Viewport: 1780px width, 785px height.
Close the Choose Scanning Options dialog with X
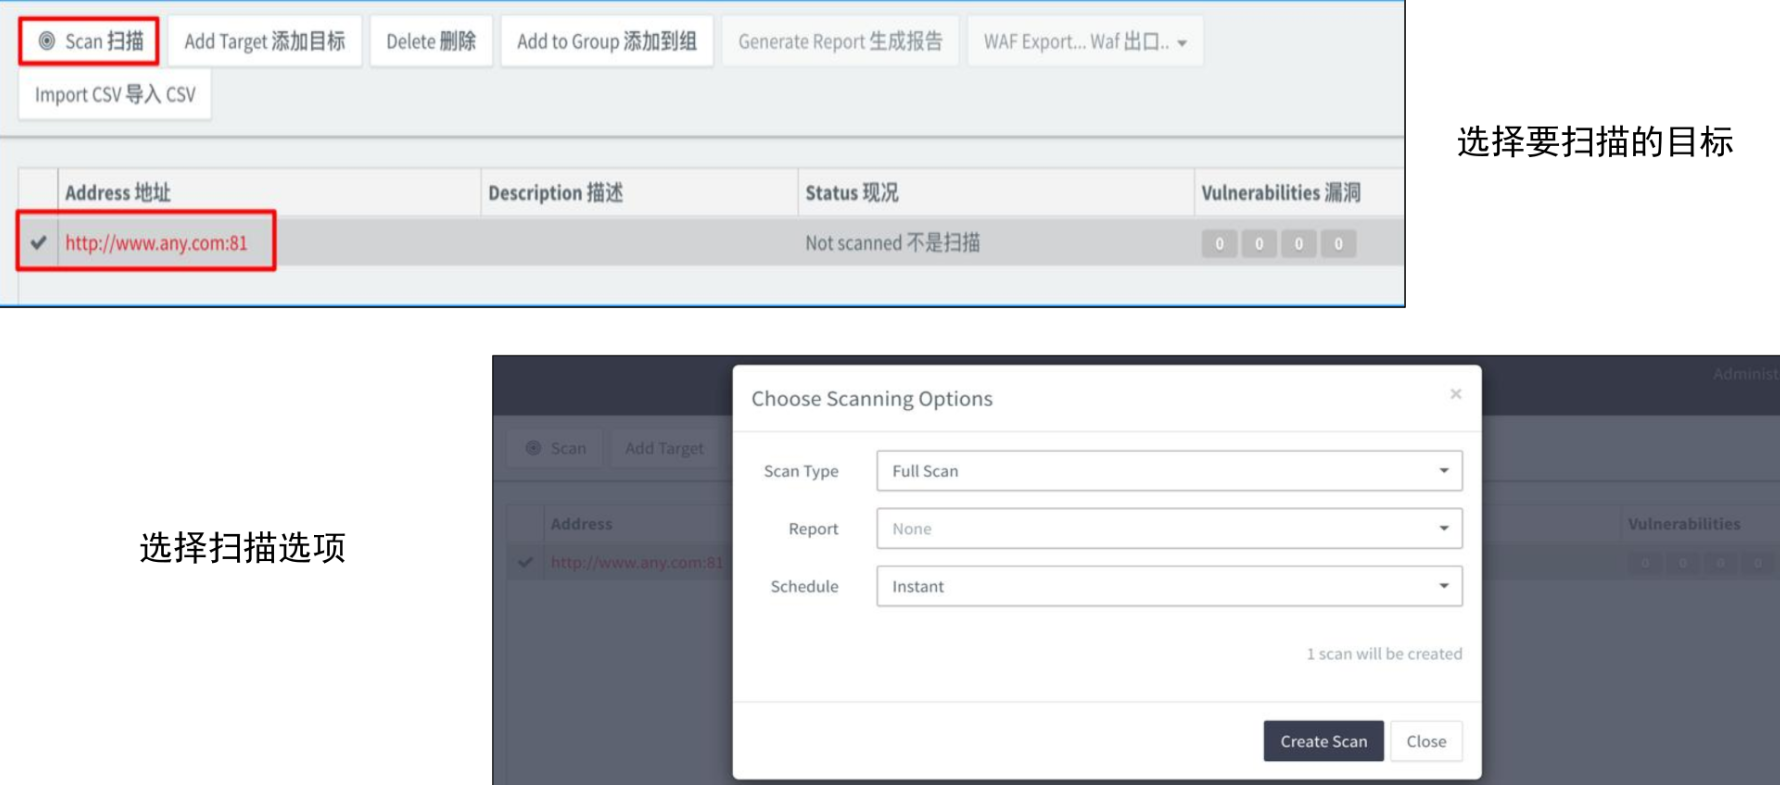[1455, 394]
